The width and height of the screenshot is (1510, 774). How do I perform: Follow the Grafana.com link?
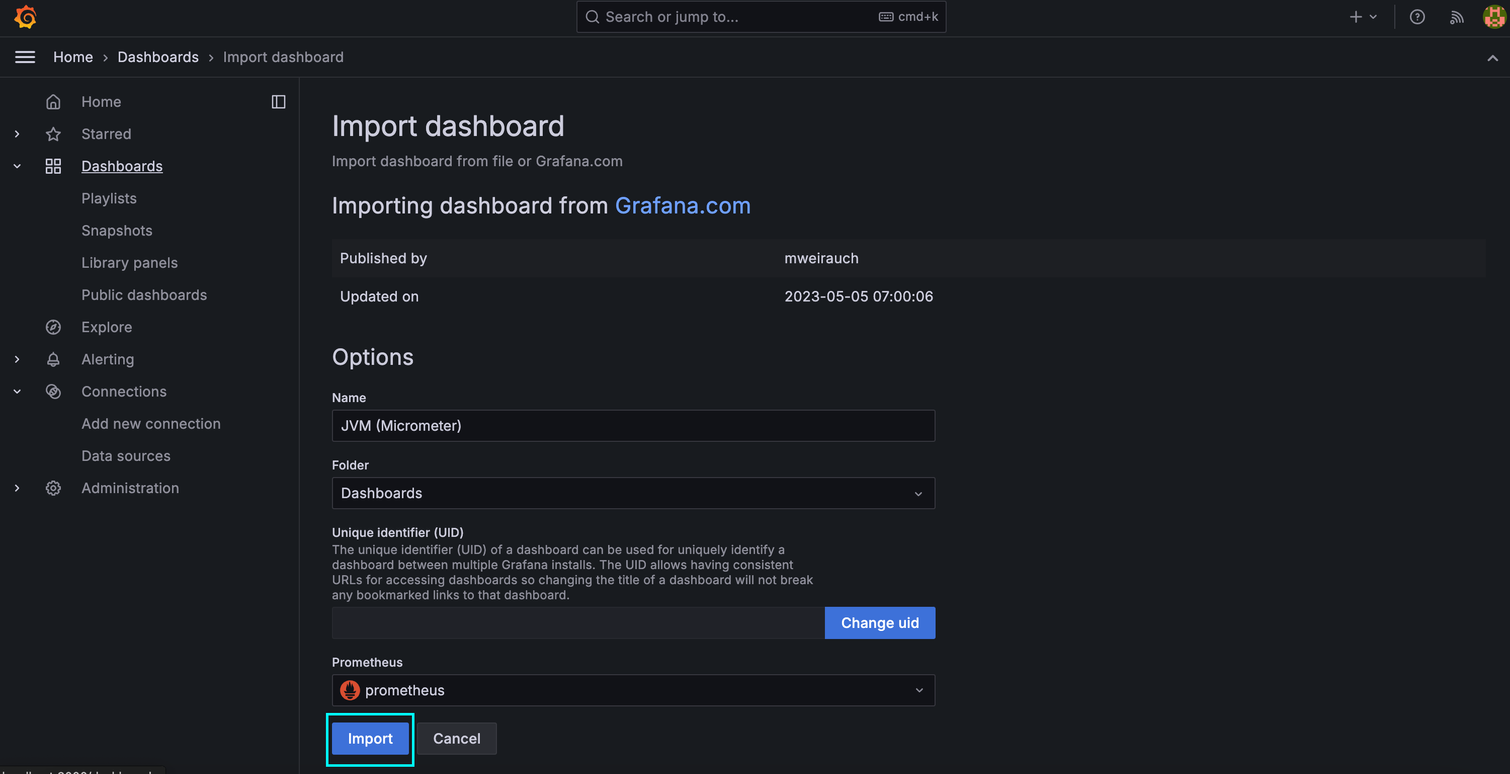[x=683, y=205]
